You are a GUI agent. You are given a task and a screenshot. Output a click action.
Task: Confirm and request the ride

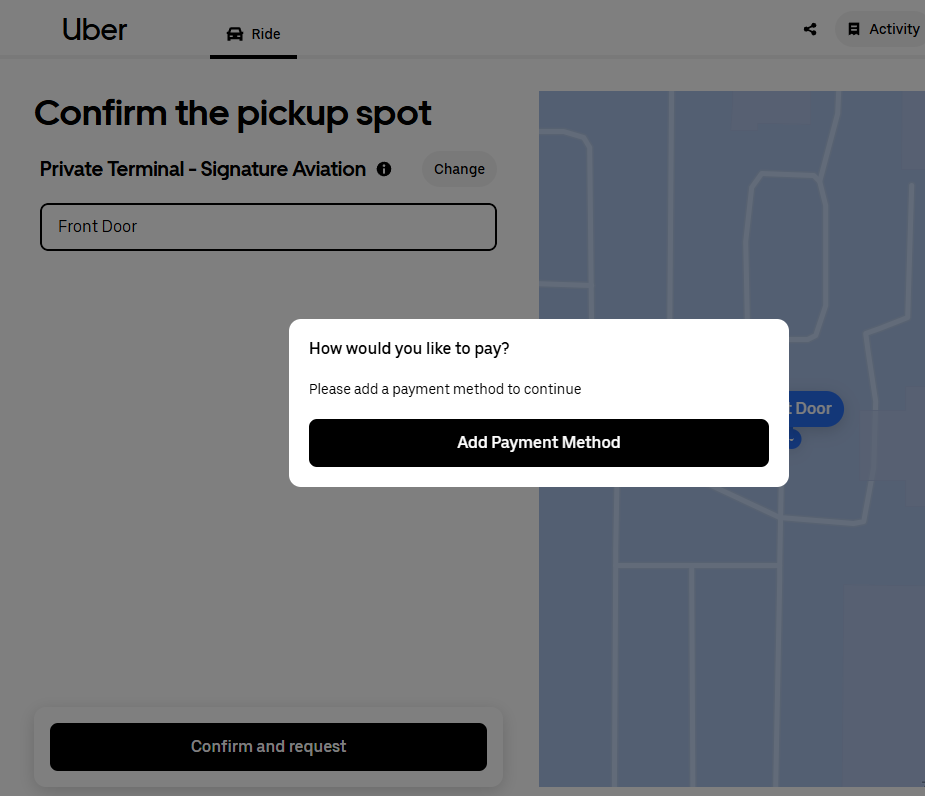pyautogui.click(x=268, y=746)
